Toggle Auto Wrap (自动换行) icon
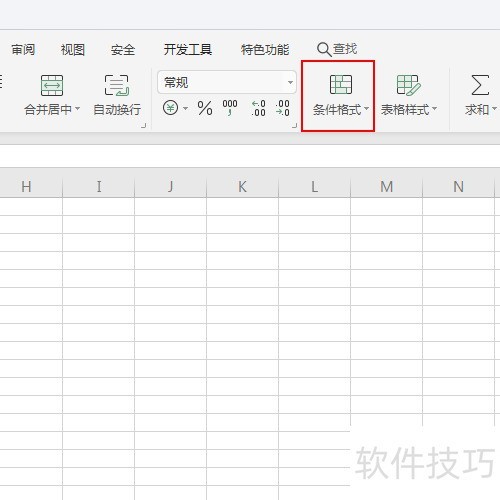Screen dimensions: 500x500 pos(117,85)
